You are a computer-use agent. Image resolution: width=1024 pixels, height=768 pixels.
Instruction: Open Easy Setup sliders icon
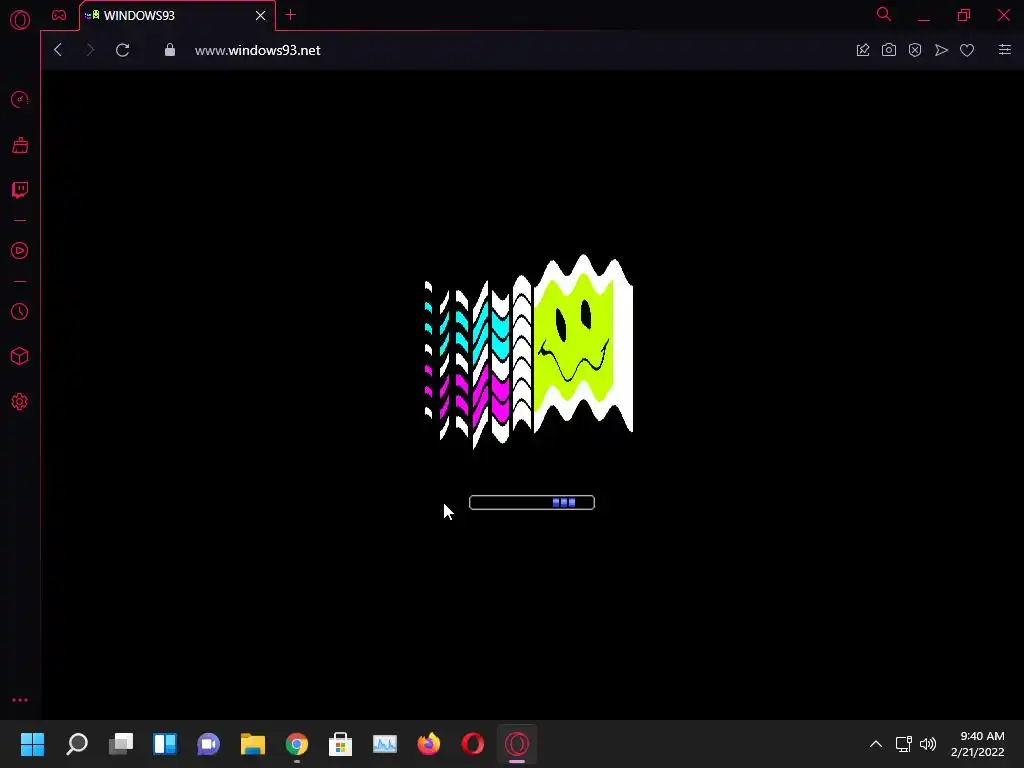tap(1005, 50)
